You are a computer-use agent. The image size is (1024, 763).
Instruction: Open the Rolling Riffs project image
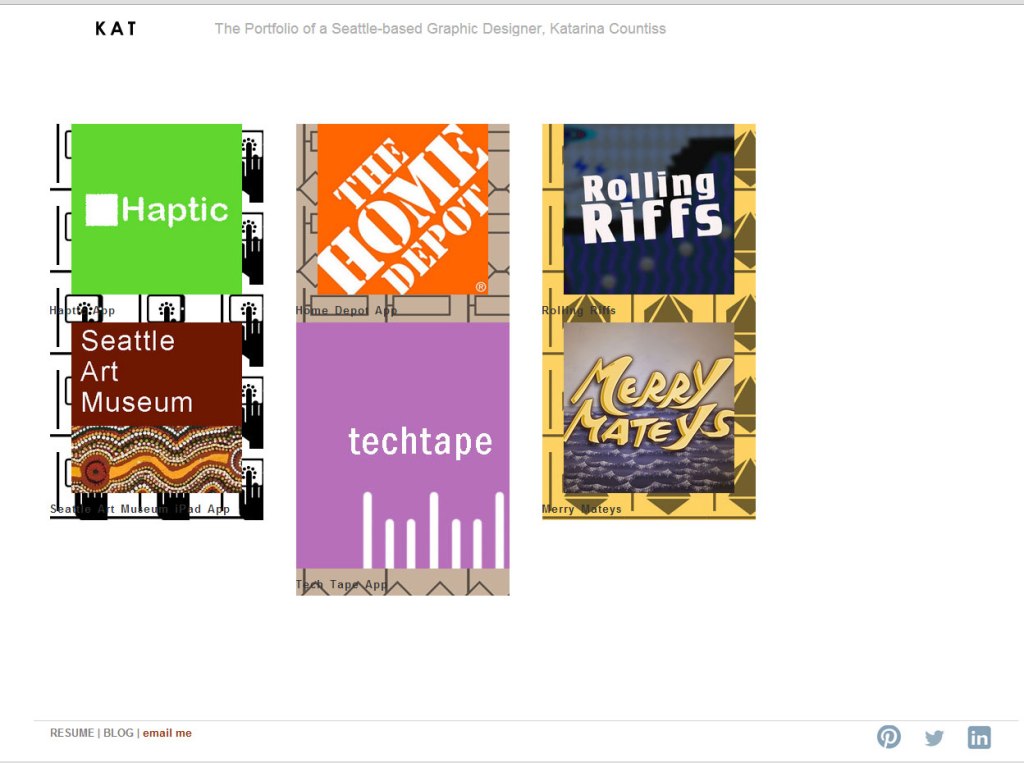[x=648, y=209]
